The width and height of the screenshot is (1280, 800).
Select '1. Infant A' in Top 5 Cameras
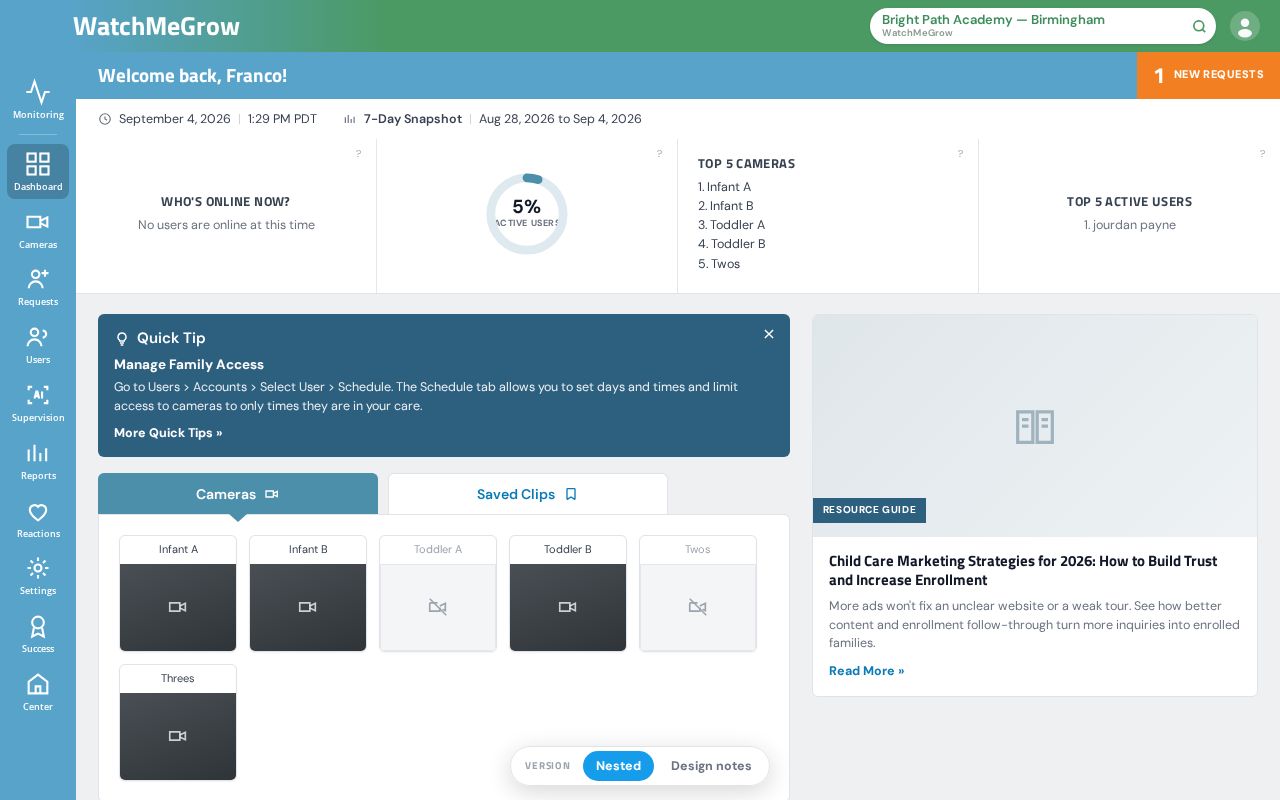pyautogui.click(x=724, y=187)
